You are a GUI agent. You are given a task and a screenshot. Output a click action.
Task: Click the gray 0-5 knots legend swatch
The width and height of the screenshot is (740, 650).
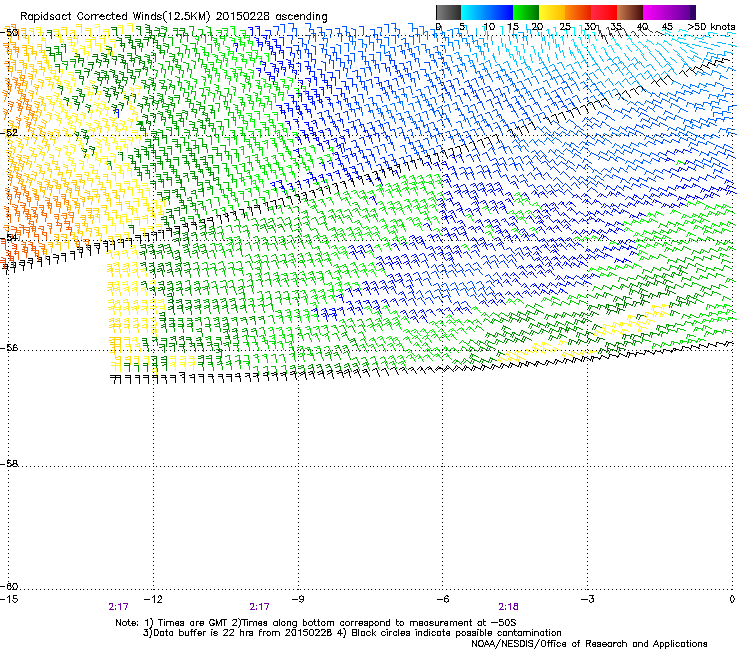(448, 12)
